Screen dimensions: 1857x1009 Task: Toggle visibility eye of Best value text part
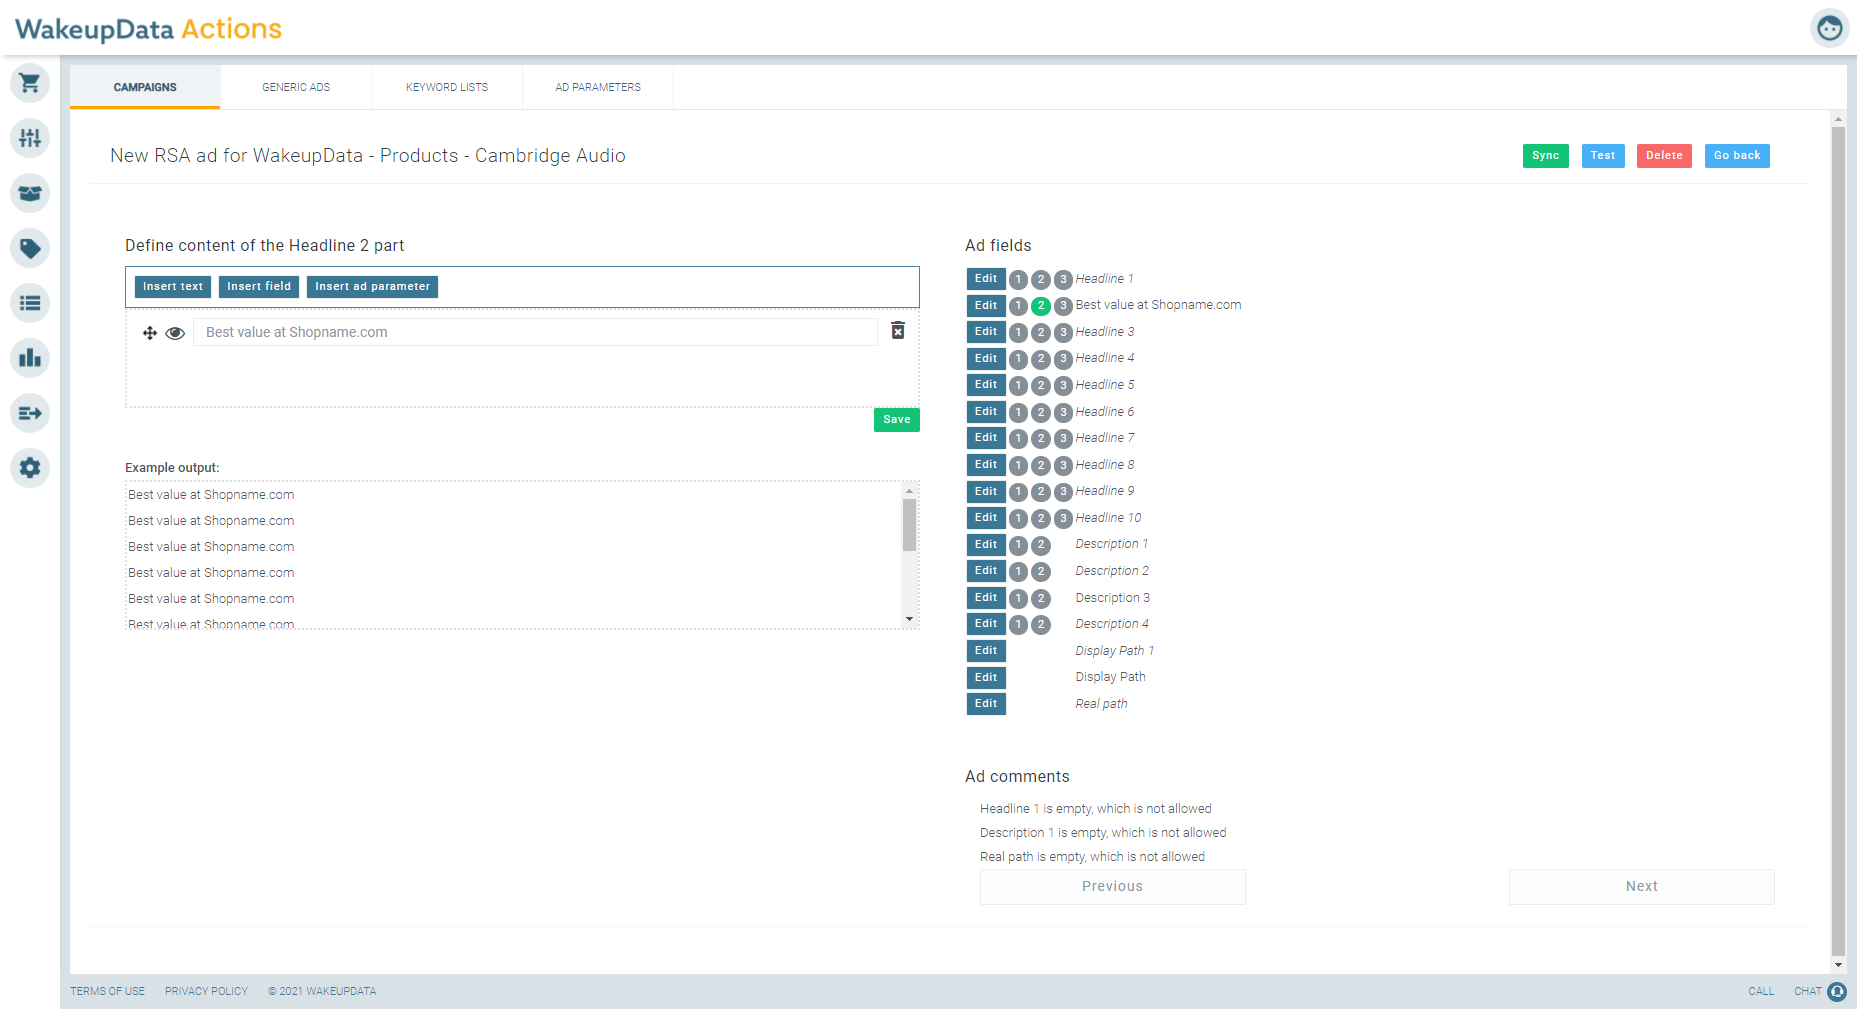(175, 333)
